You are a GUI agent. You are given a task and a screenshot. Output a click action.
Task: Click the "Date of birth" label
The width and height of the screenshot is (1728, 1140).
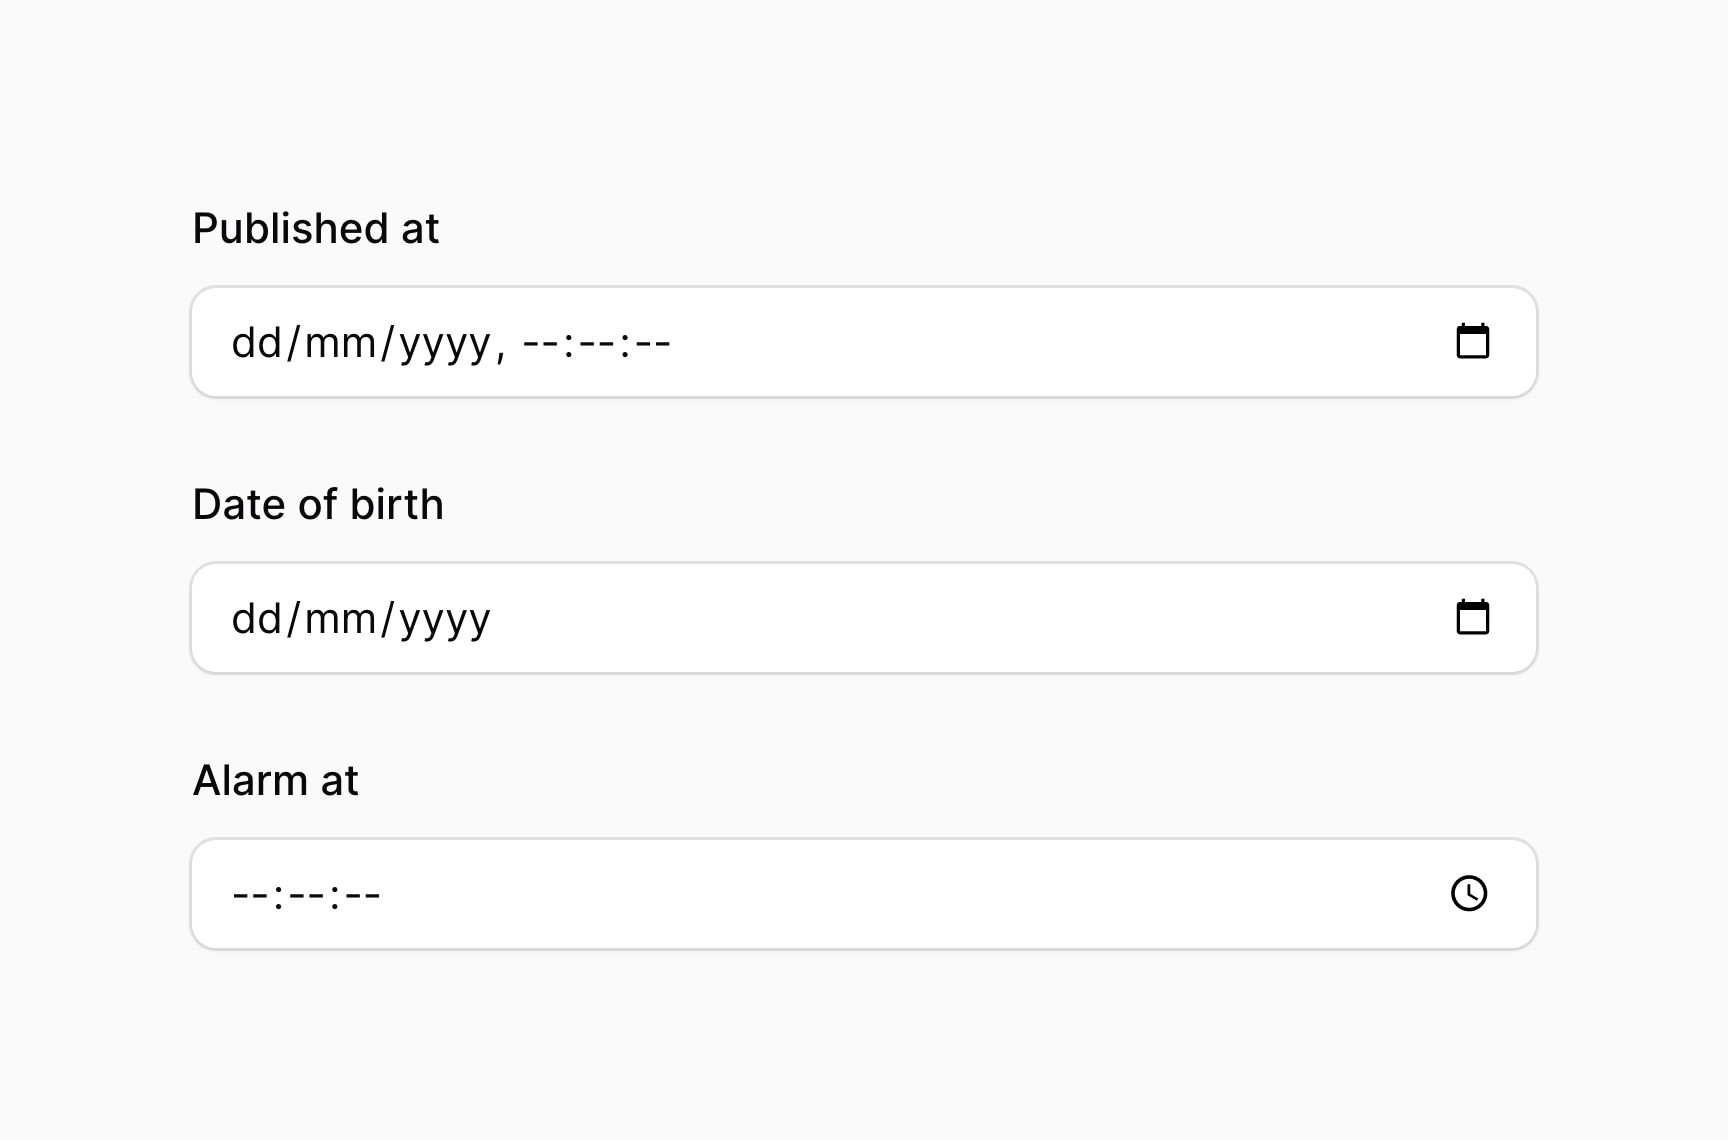point(318,505)
